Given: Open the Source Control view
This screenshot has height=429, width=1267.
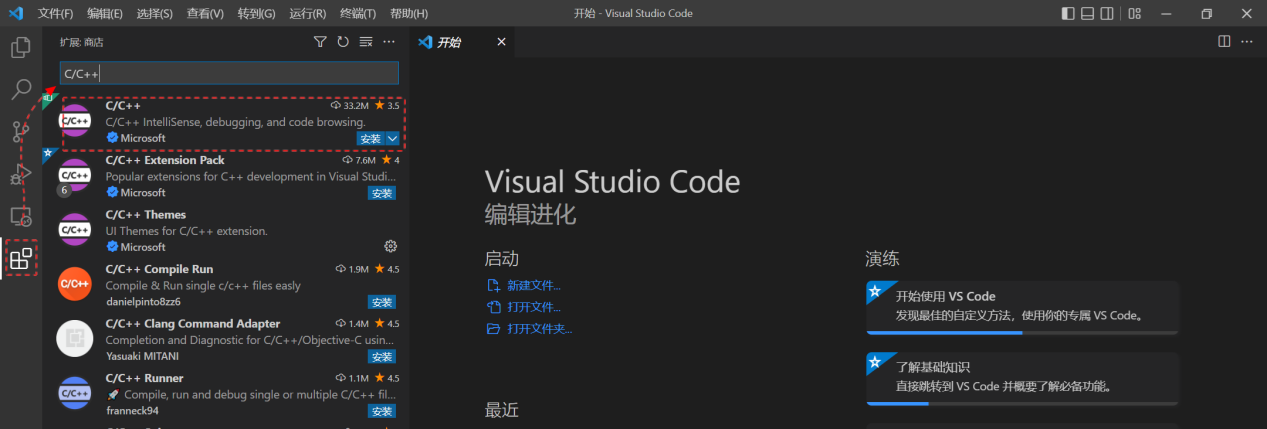Looking at the screenshot, I should [20, 131].
